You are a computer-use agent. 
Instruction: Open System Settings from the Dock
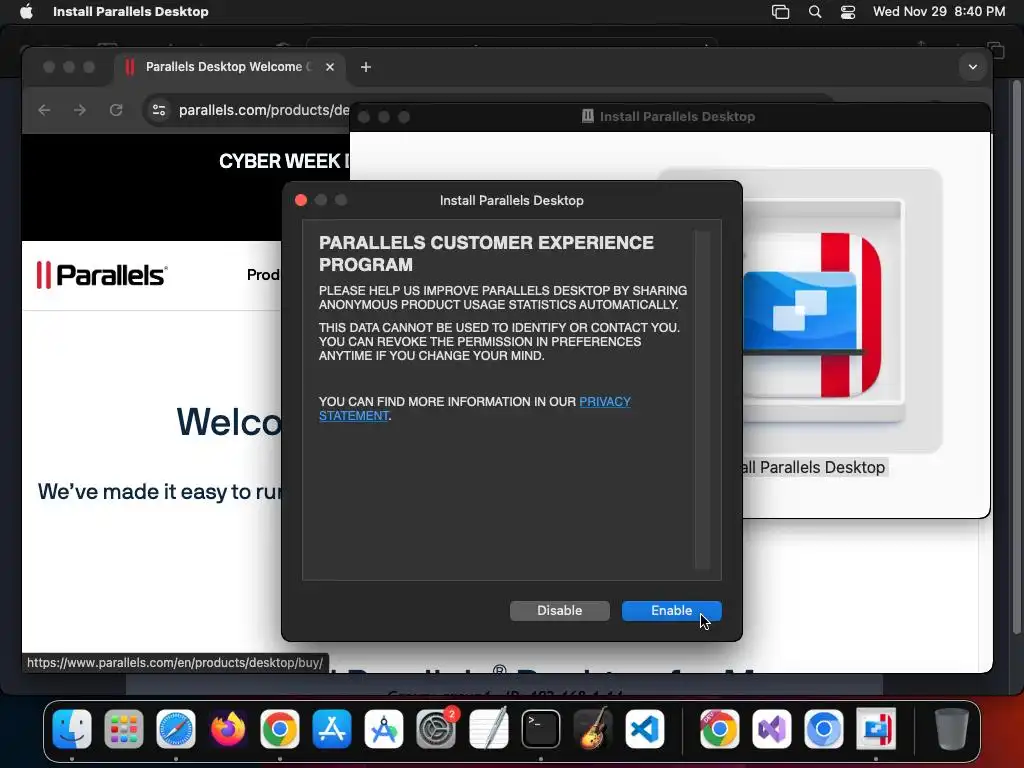[x=436, y=729]
